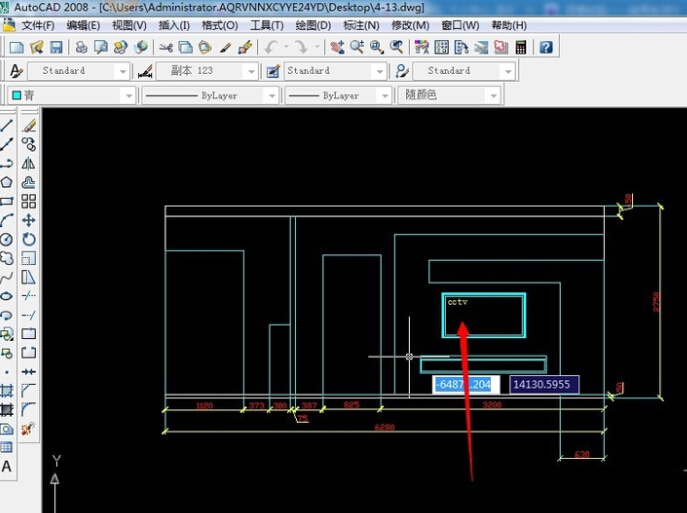Open the 插入(I) menu
The width and height of the screenshot is (687, 513).
click(174, 25)
